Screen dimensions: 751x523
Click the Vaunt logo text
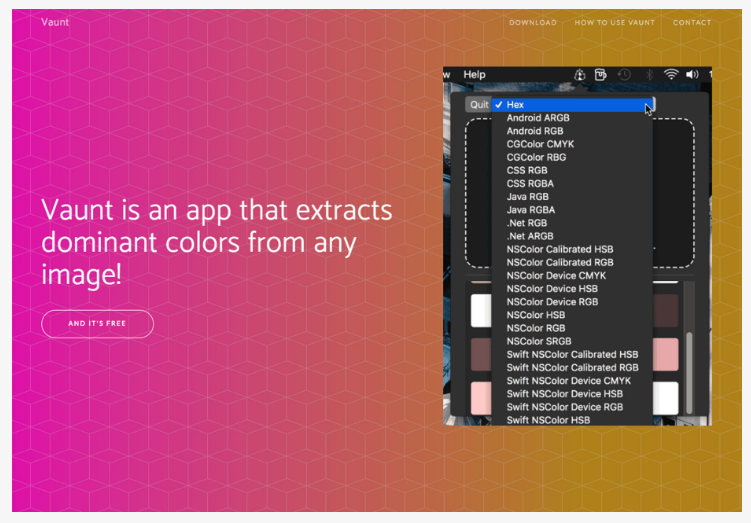coord(55,22)
